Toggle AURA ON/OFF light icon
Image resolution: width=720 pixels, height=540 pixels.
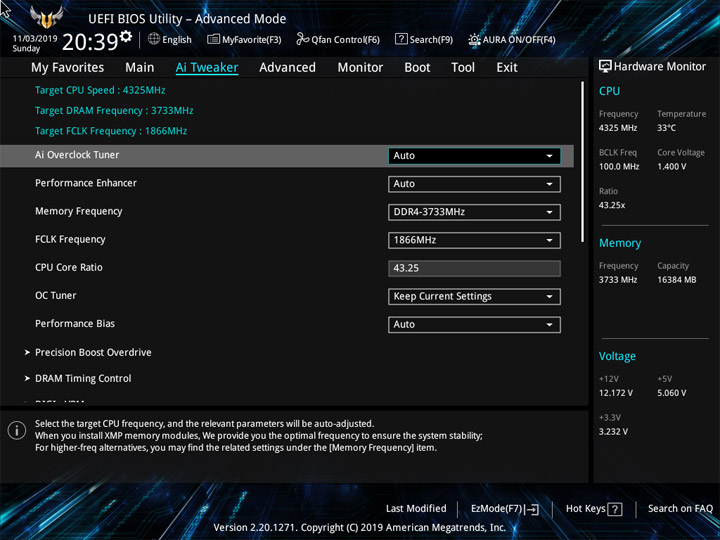point(474,39)
